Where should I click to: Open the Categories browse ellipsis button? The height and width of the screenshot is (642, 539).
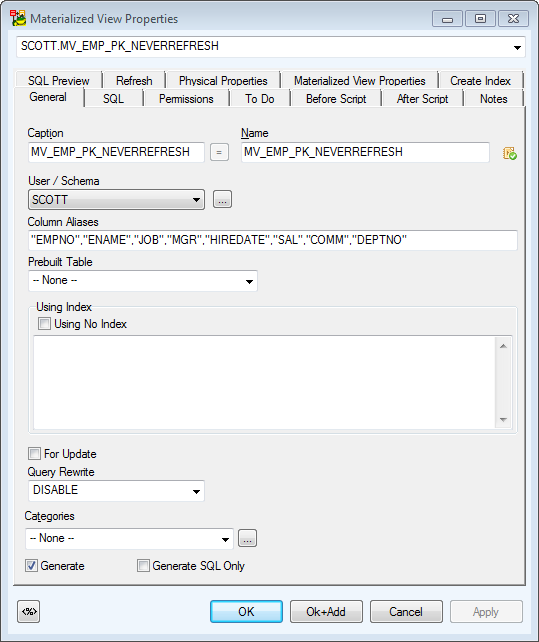pos(247,538)
